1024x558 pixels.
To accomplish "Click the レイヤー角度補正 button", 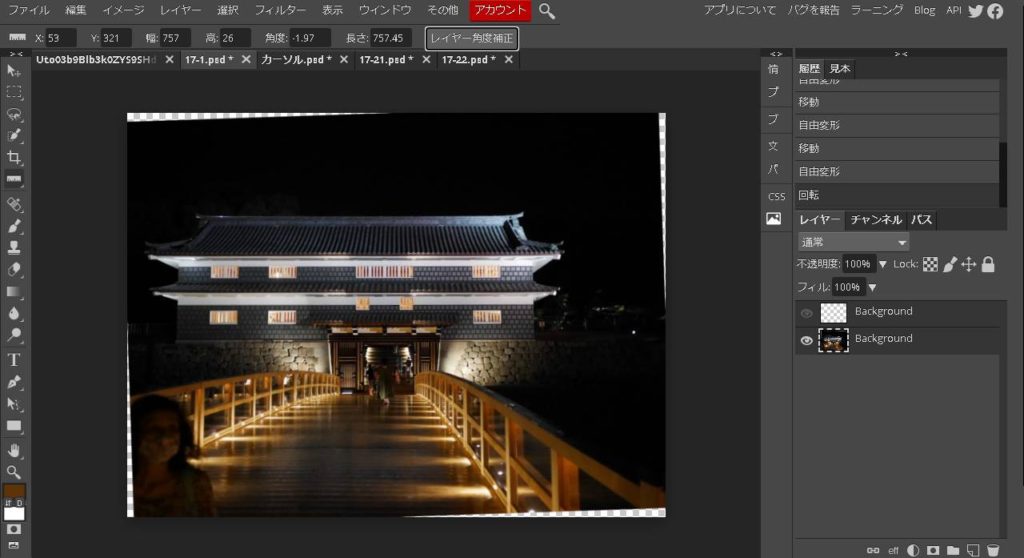I will (x=472, y=38).
